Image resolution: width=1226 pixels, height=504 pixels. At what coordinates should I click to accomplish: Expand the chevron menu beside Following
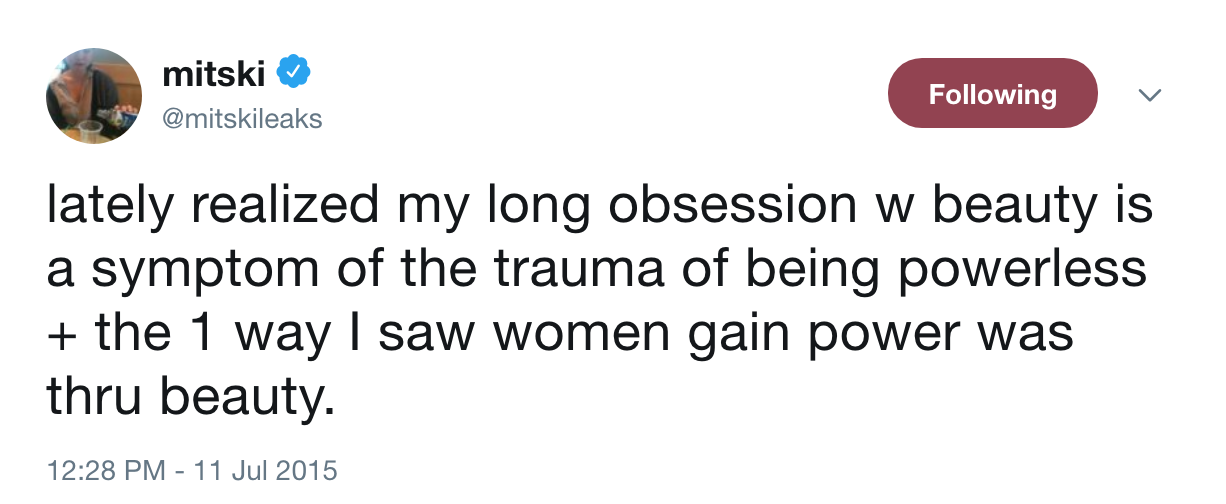(x=1150, y=95)
